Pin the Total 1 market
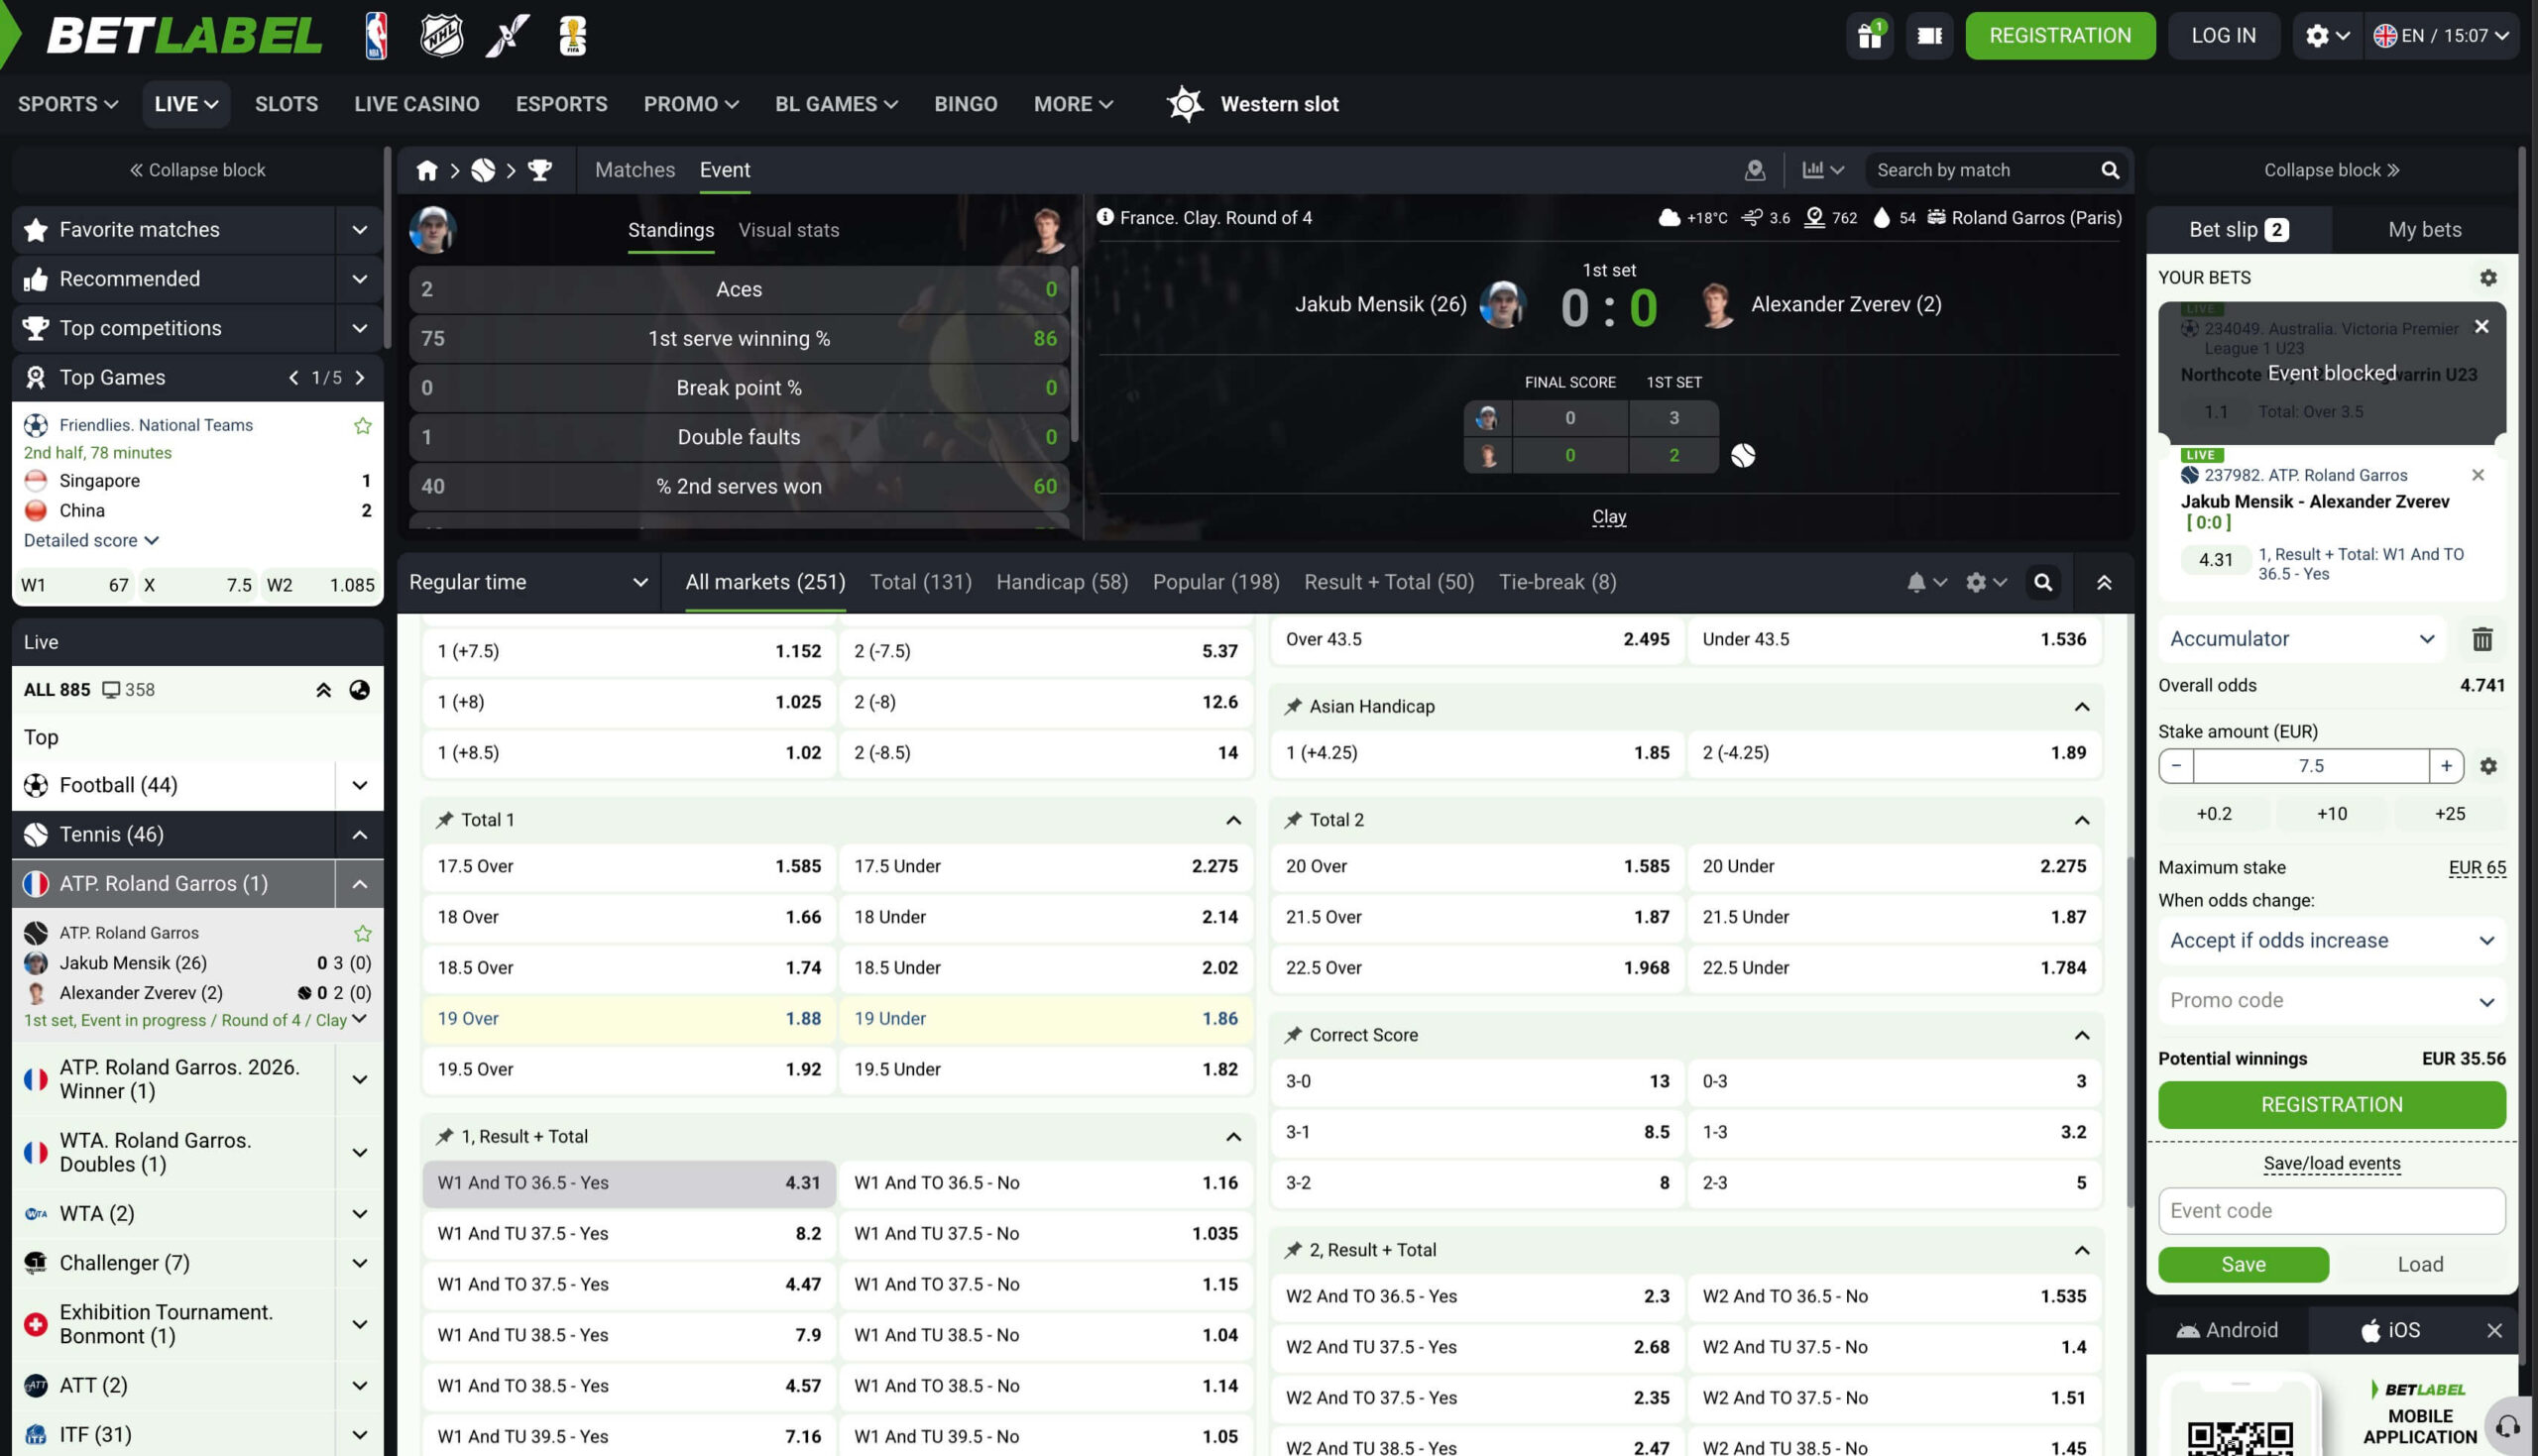 [444, 820]
